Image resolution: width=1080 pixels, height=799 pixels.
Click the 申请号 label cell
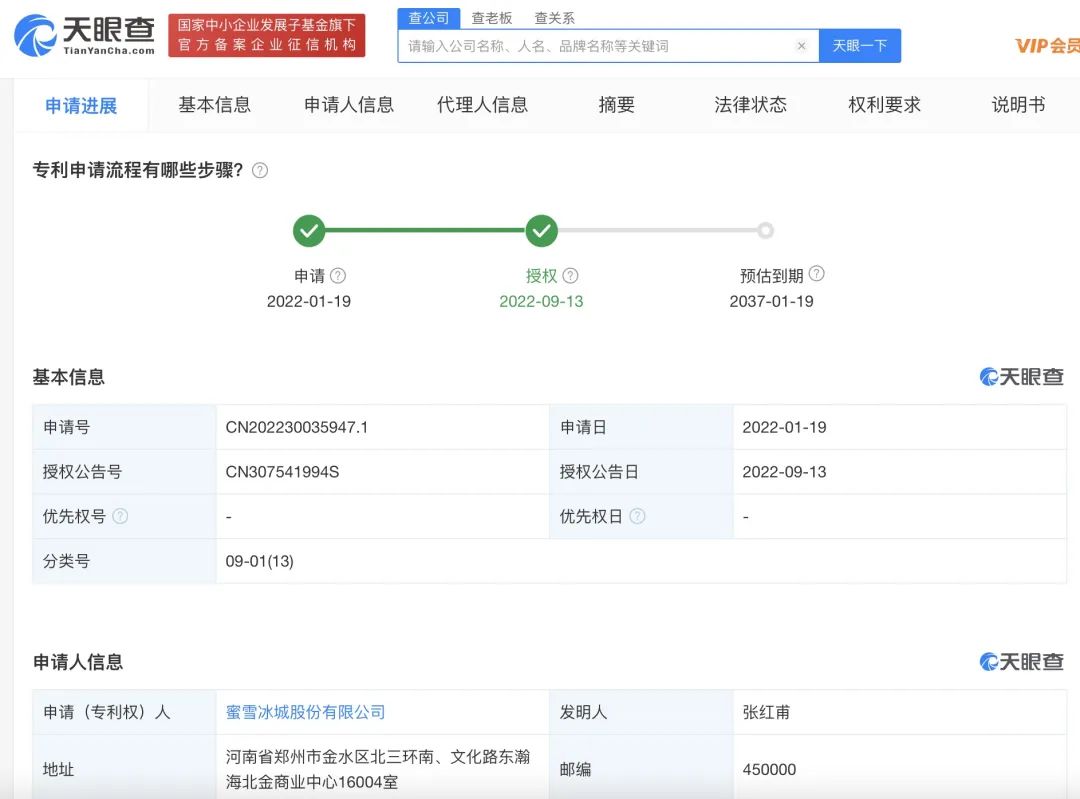coord(124,427)
